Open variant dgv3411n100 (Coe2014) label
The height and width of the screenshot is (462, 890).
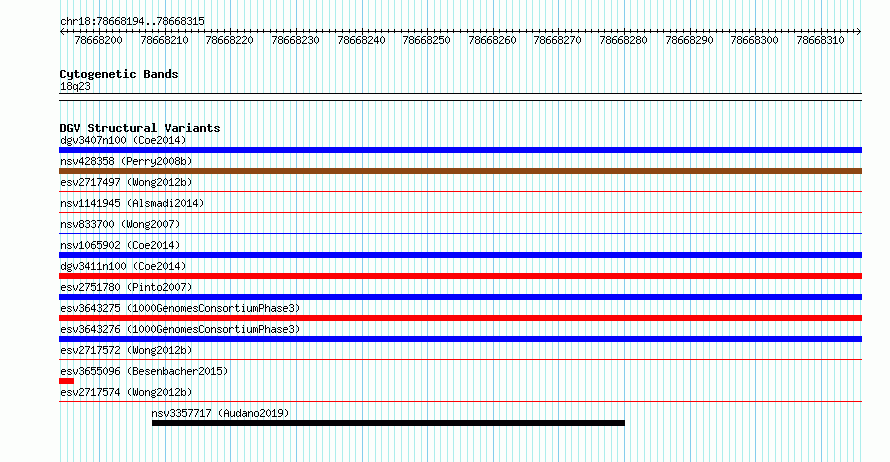point(123,266)
